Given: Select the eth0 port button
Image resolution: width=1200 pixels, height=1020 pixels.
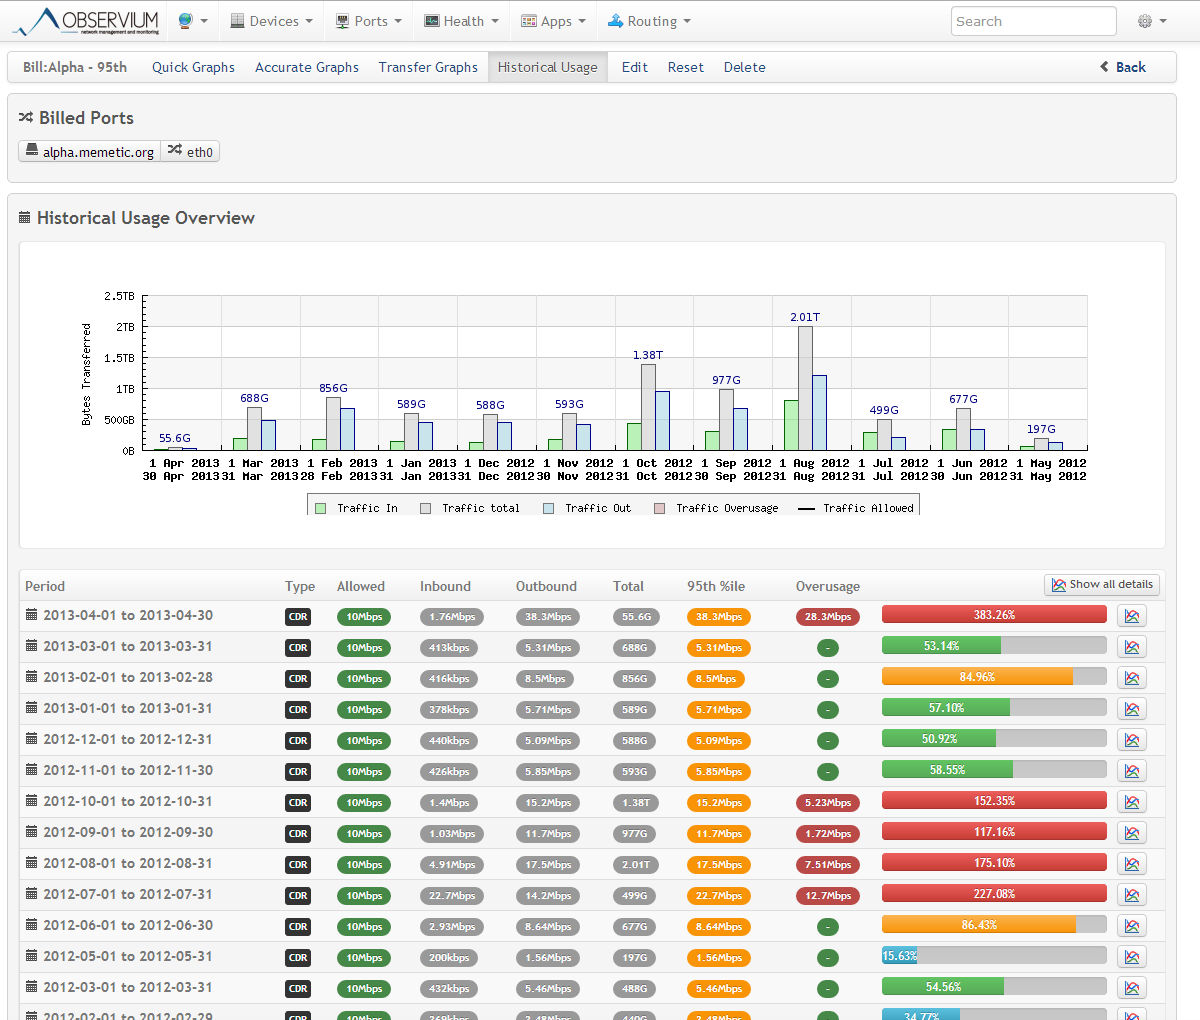Looking at the screenshot, I should 190,152.
